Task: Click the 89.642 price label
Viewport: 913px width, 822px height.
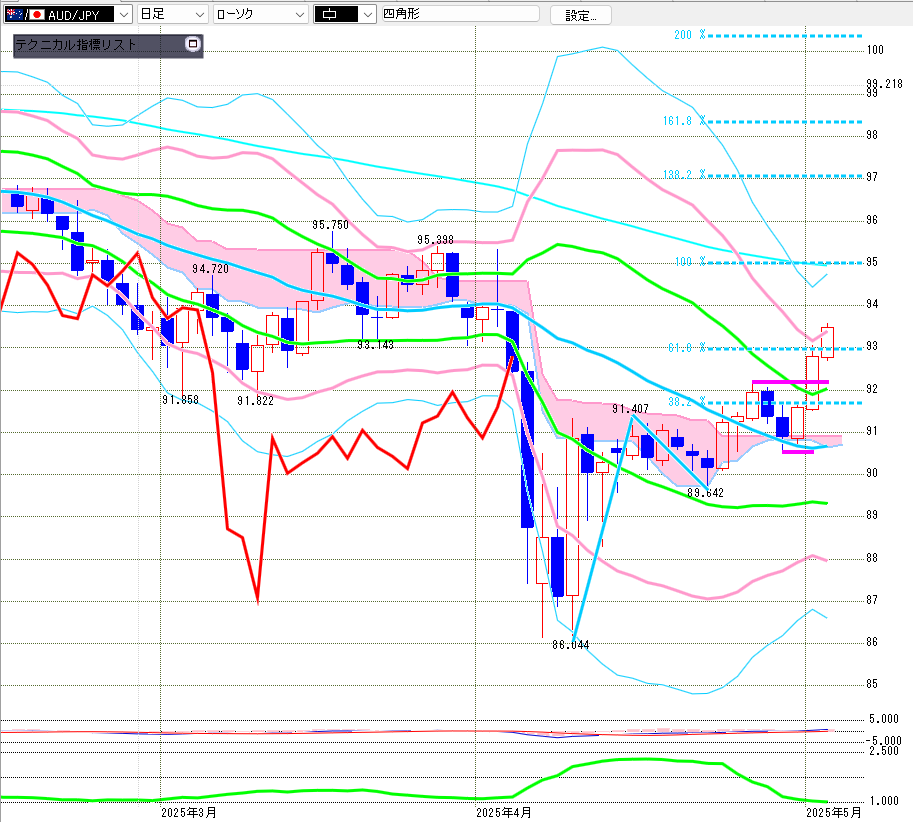Action: coord(705,493)
